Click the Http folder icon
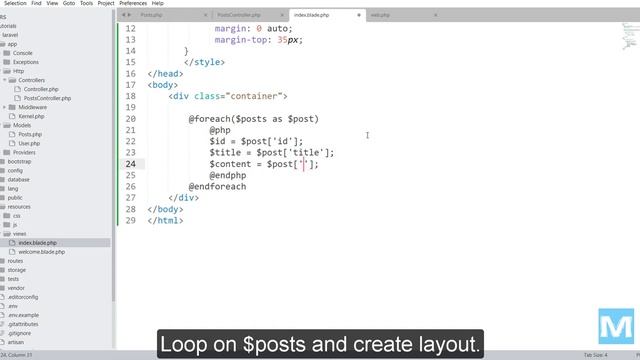 [7, 71]
